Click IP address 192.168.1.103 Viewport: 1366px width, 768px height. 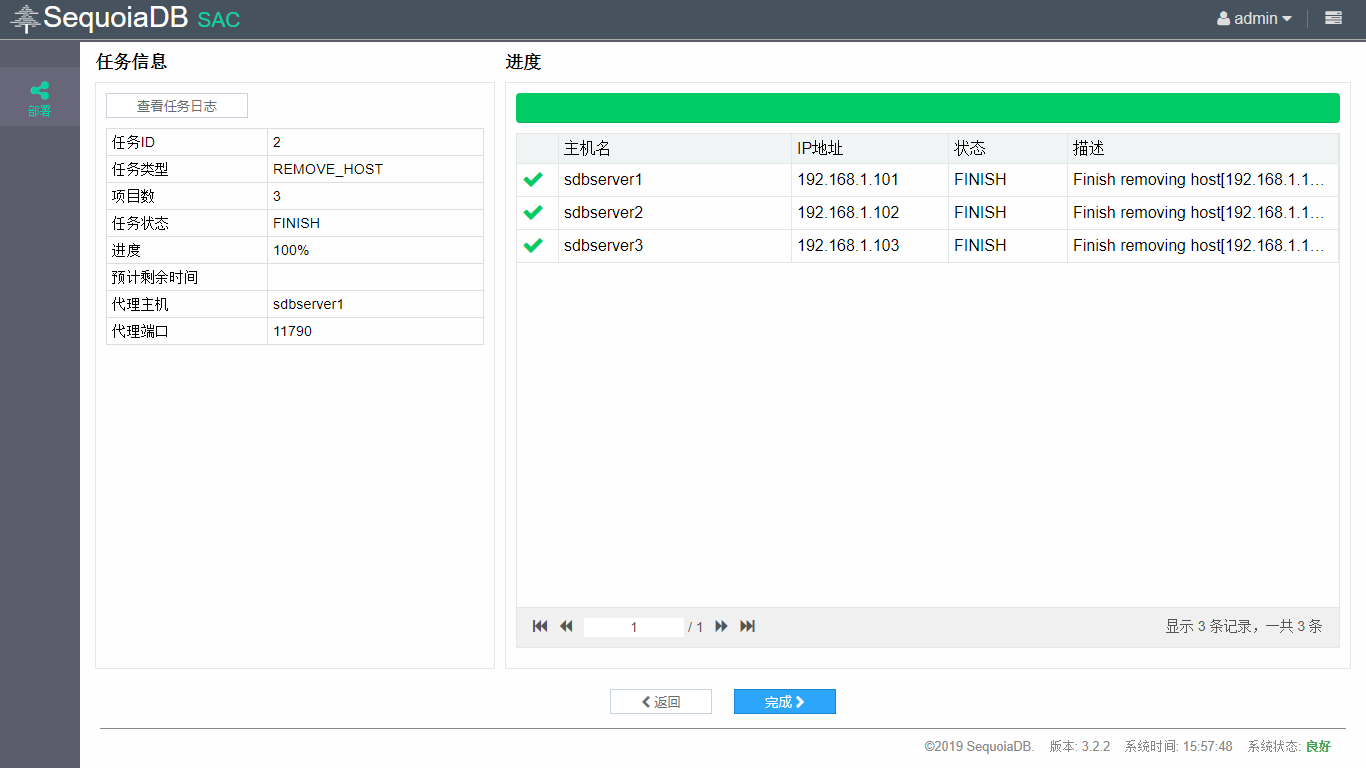848,246
